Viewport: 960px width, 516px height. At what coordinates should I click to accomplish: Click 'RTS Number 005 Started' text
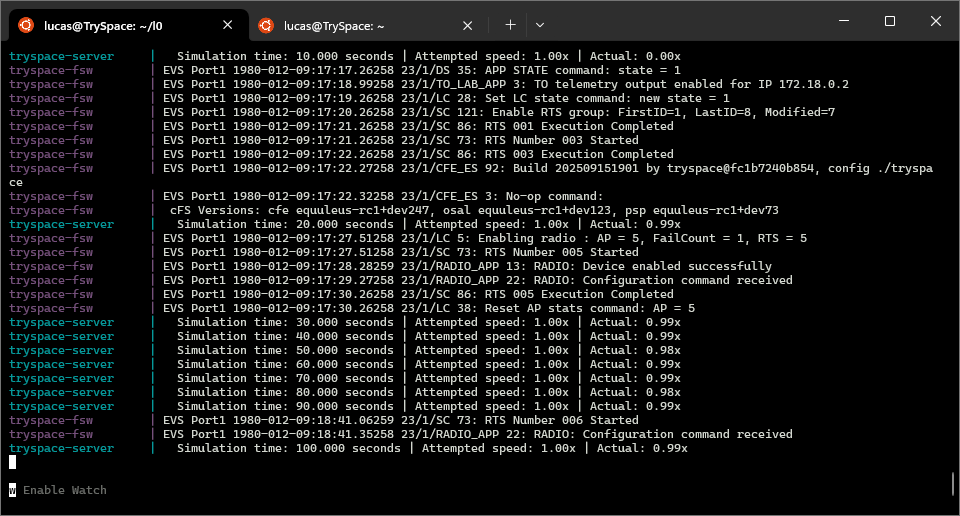coord(561,252)
